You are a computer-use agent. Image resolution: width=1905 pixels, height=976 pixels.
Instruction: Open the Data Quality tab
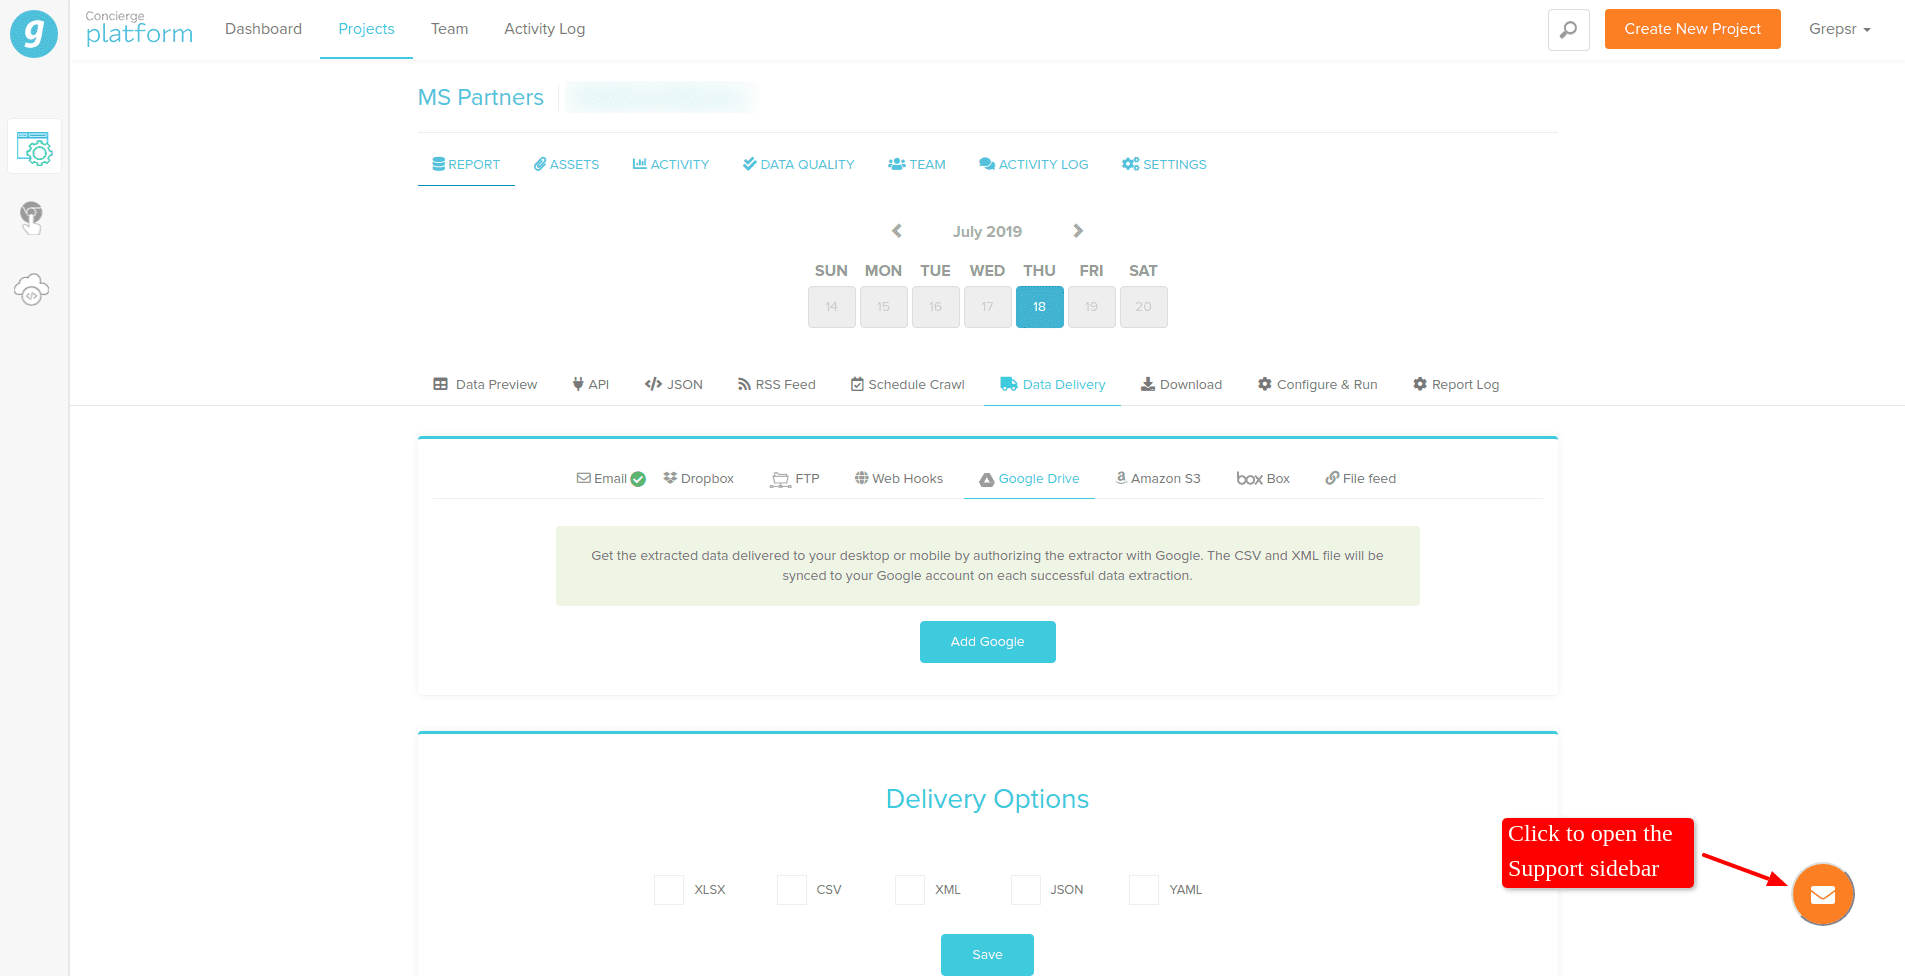[x=798, y=165]
